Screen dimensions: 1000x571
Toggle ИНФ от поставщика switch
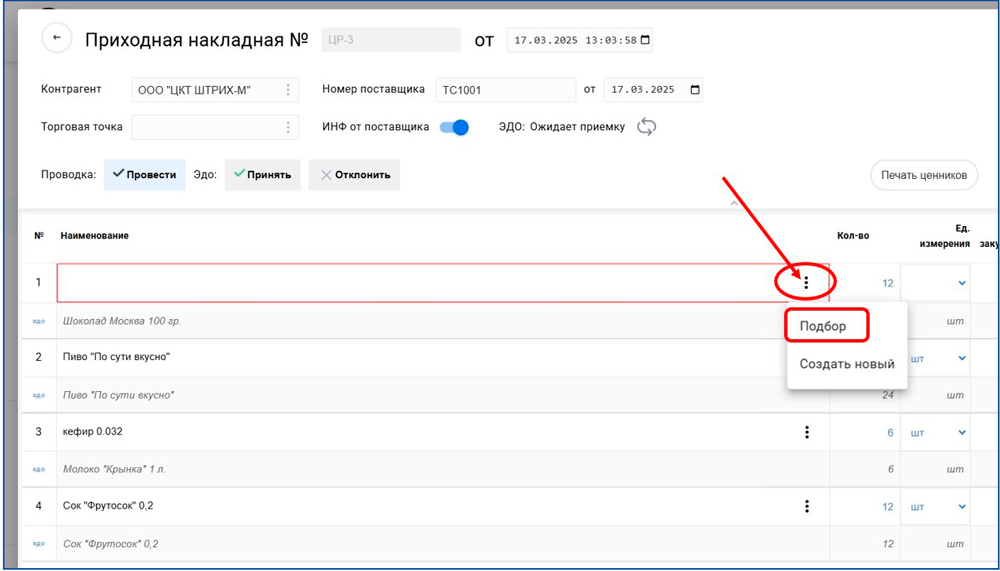coord(454,127)
